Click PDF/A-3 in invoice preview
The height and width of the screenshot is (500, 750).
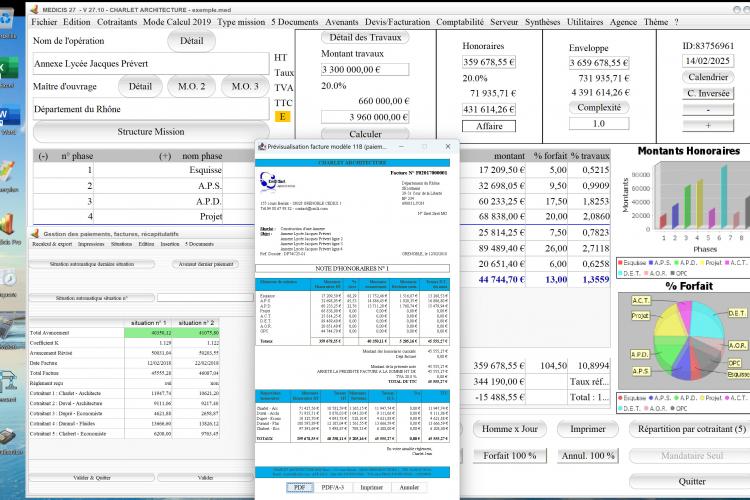tap(332, 487)
